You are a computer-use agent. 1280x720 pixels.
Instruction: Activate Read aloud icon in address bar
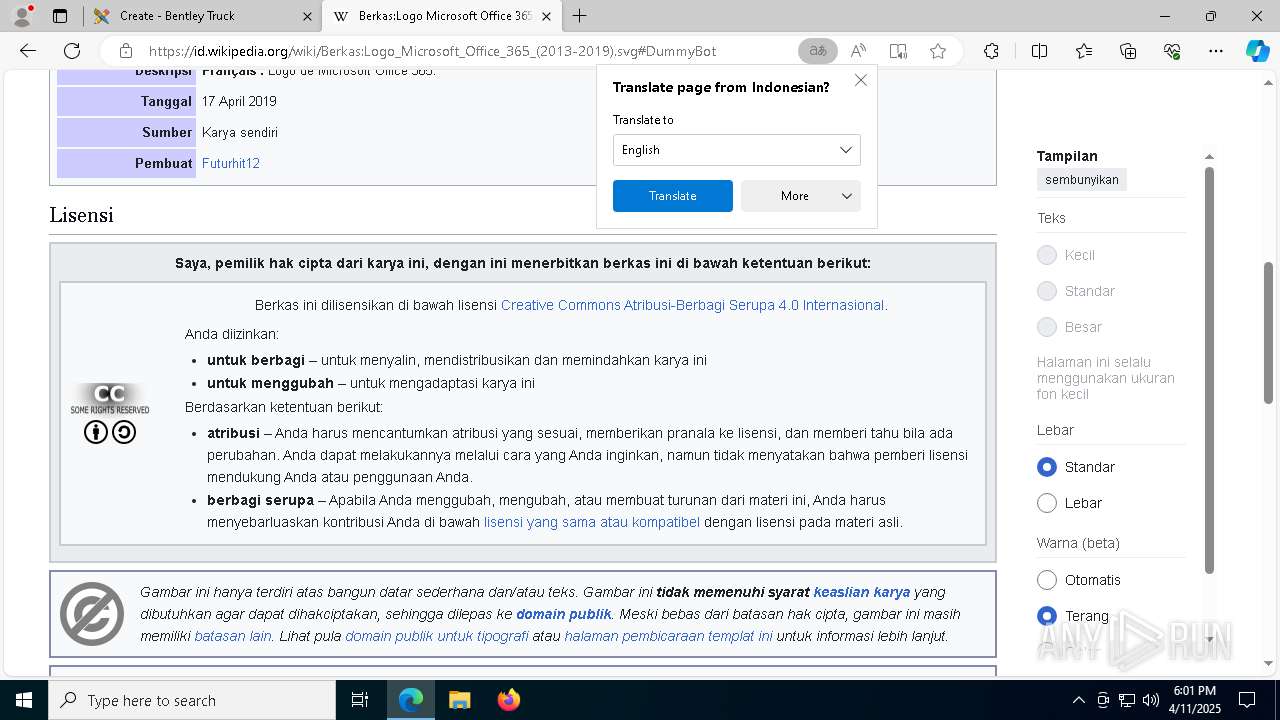coord(858,51)
